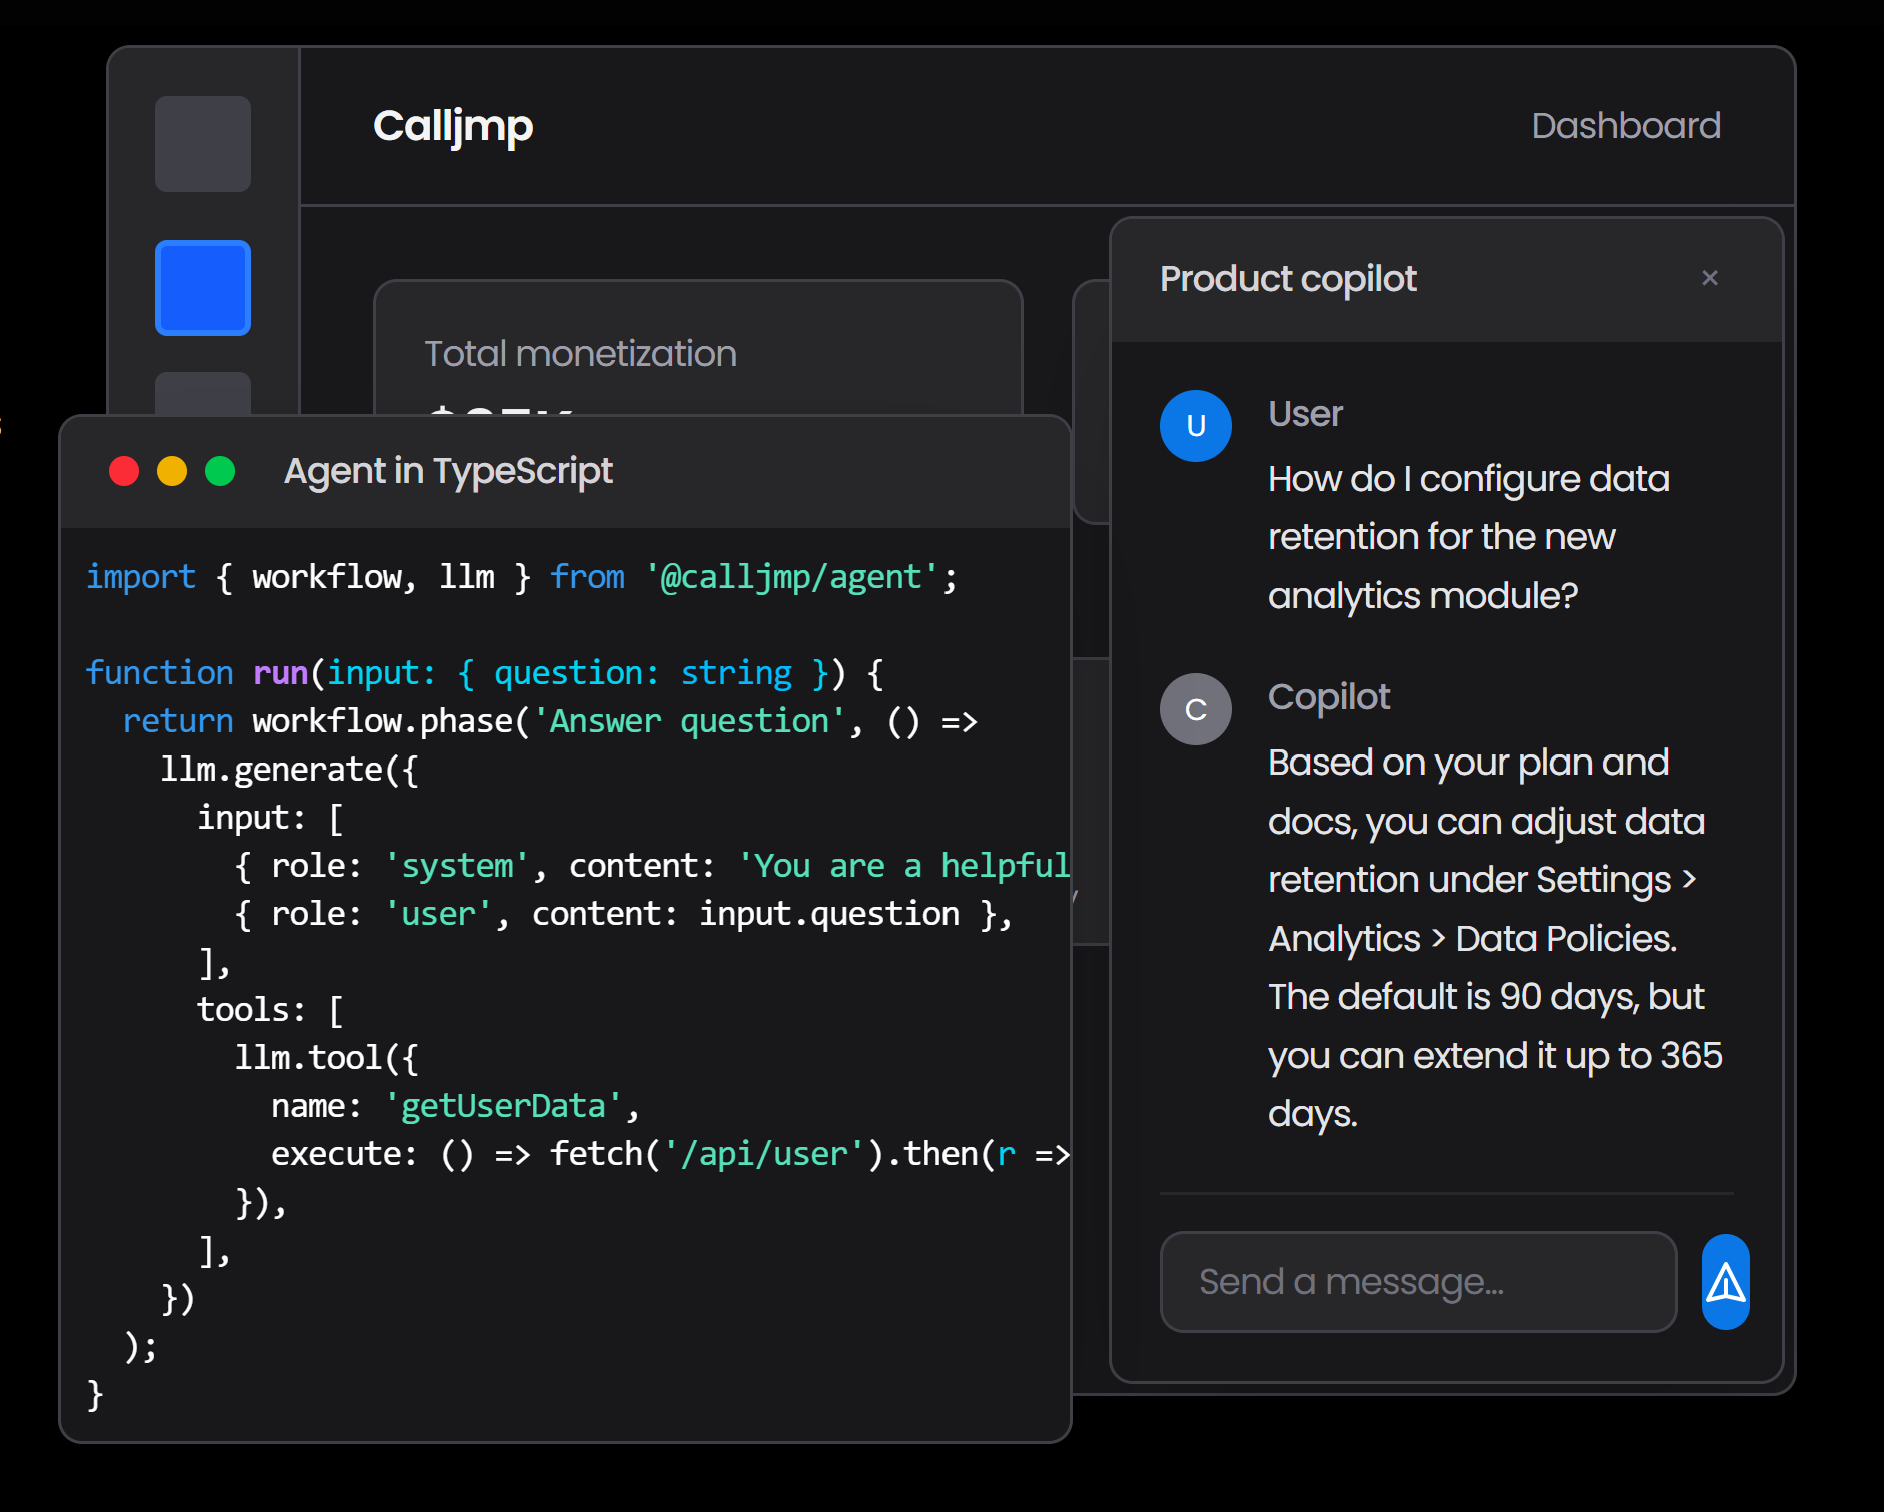Click the User avatar bubble in the chat
This screenshot has width=1884, height=1512.
click(x=1195, y=425)
